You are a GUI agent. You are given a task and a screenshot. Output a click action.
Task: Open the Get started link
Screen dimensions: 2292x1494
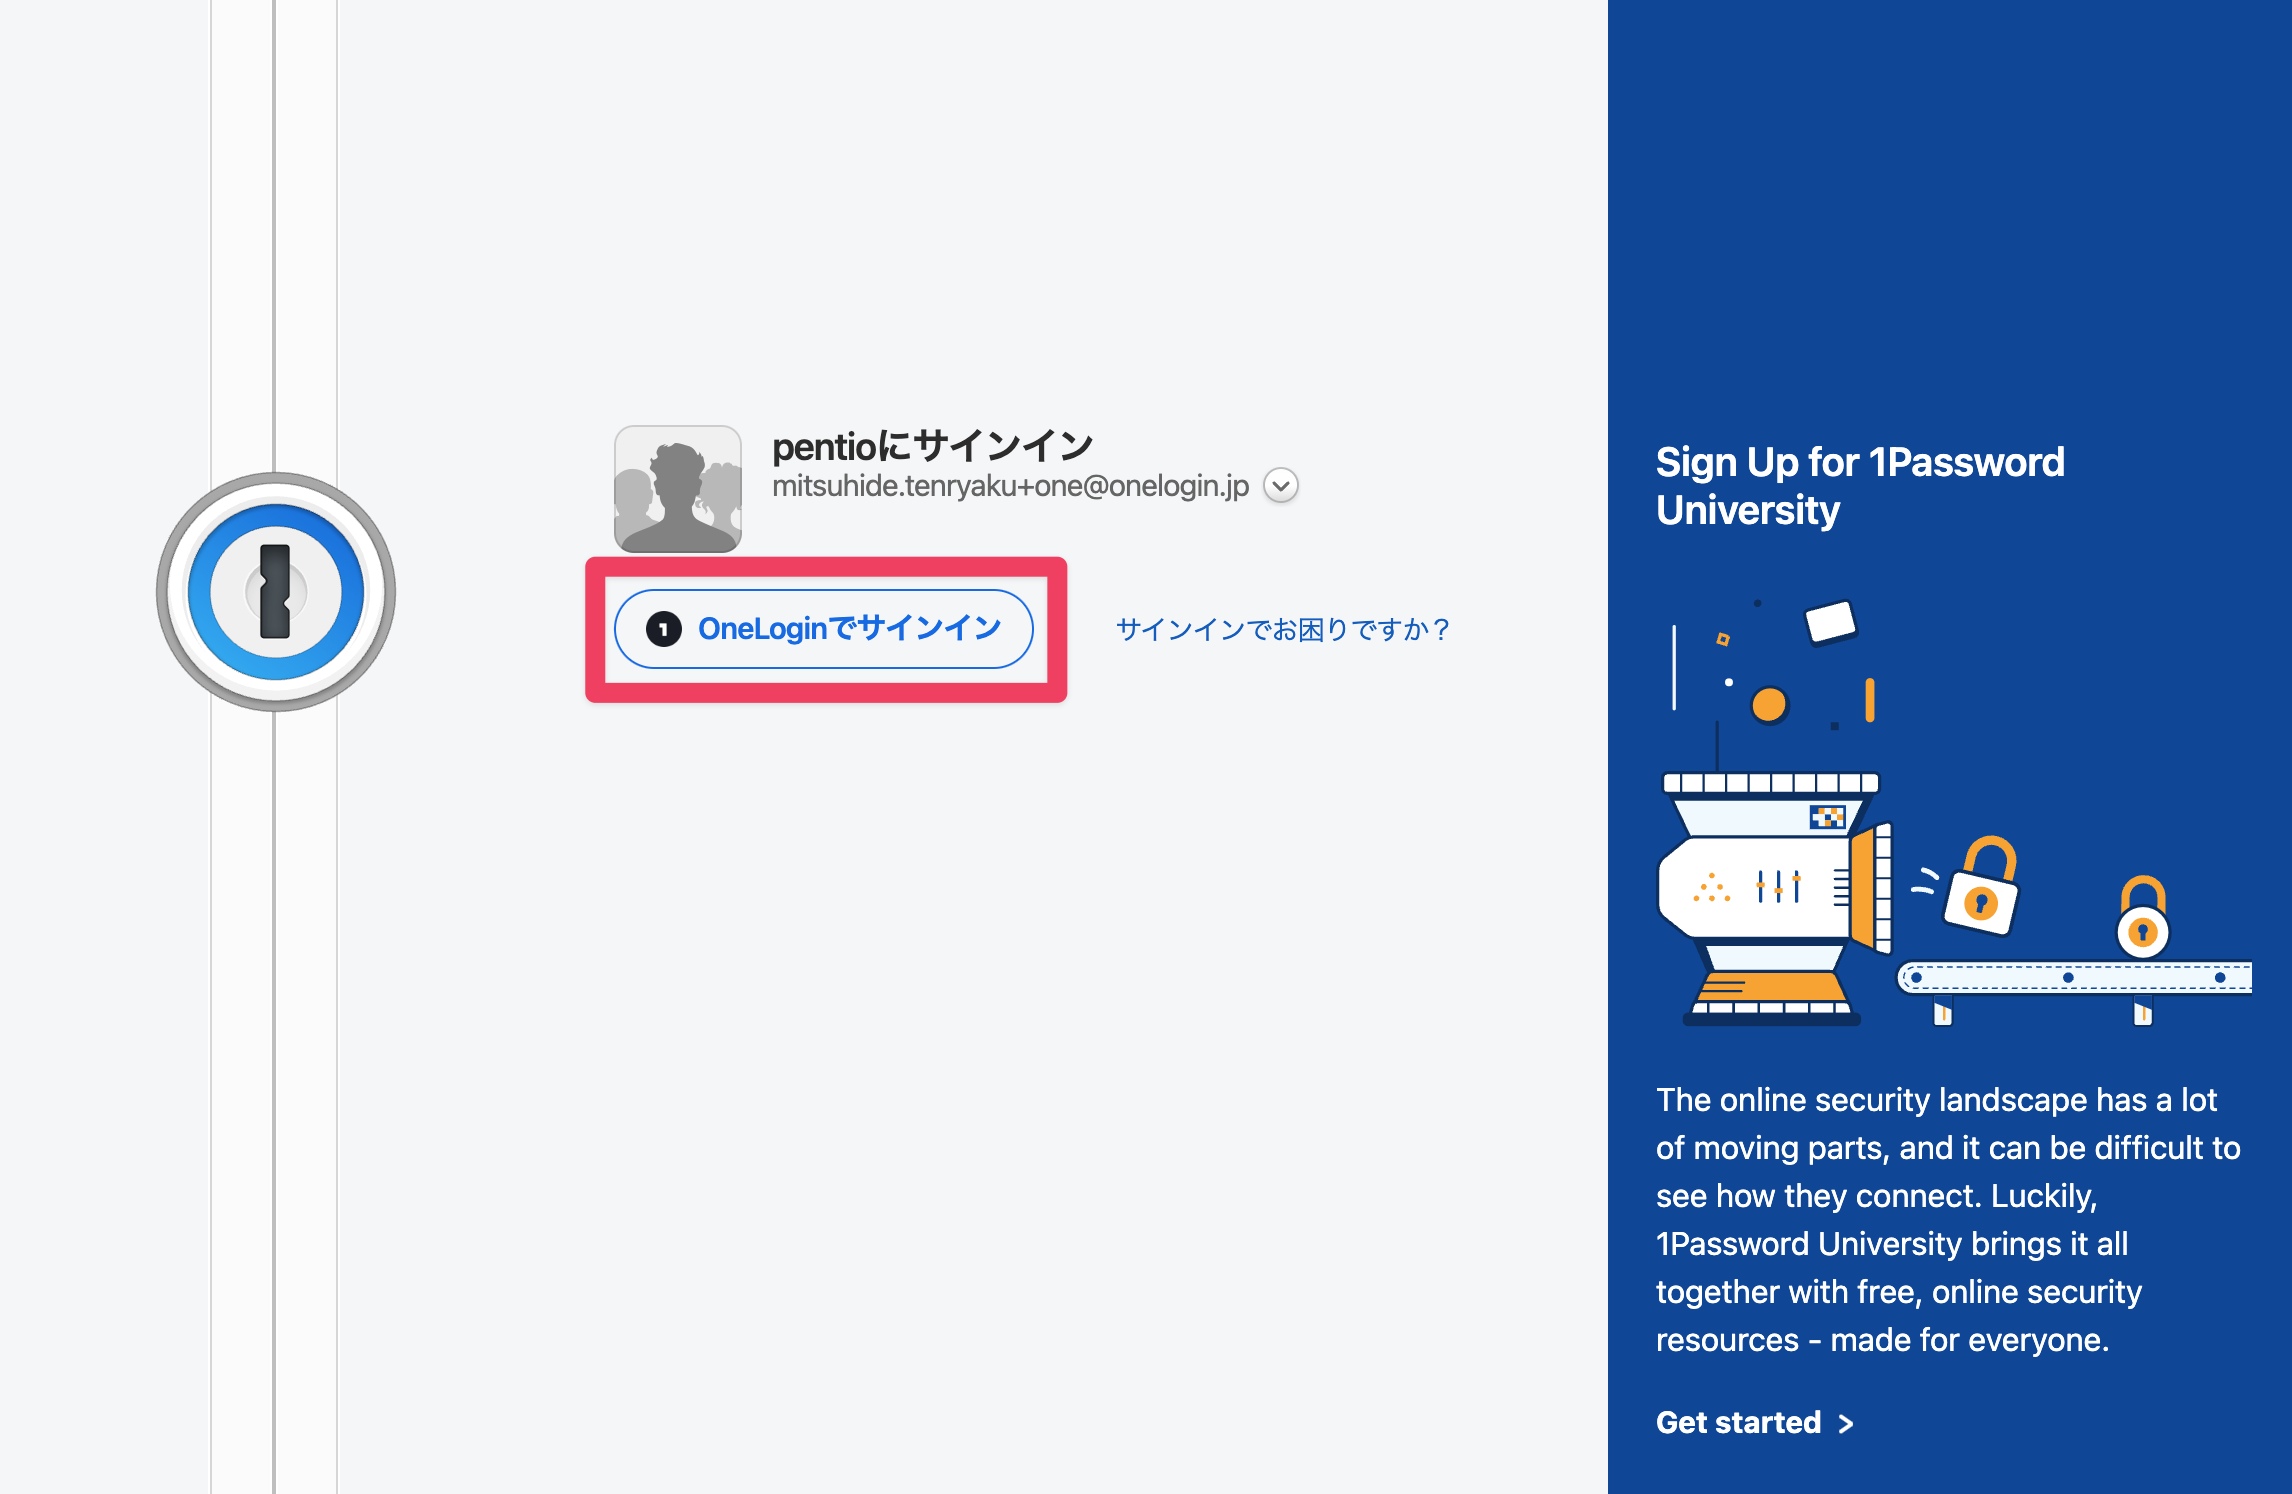coord(1755,1422)
